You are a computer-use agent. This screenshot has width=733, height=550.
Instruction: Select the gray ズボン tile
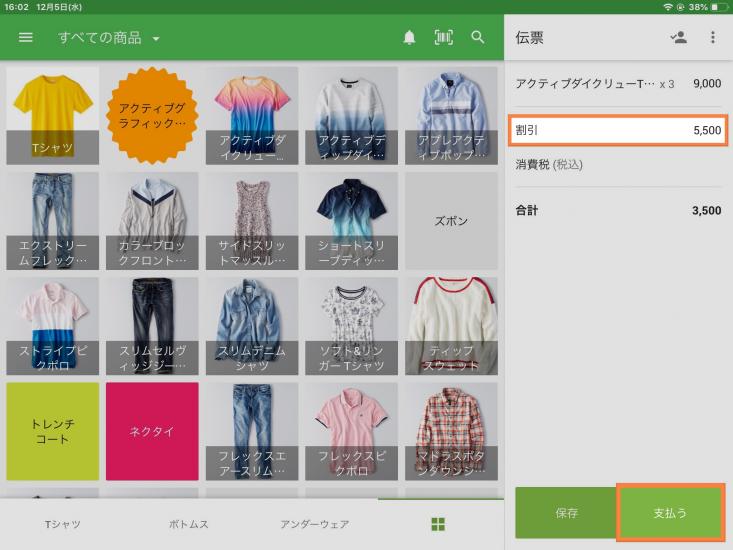pos(451,221)
